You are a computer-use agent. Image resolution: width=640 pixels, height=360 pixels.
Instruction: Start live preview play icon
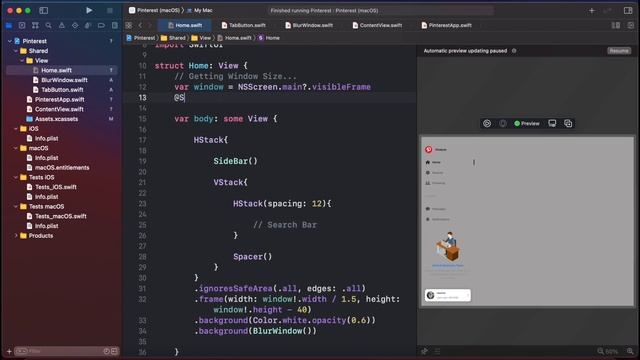pos(487,123)
